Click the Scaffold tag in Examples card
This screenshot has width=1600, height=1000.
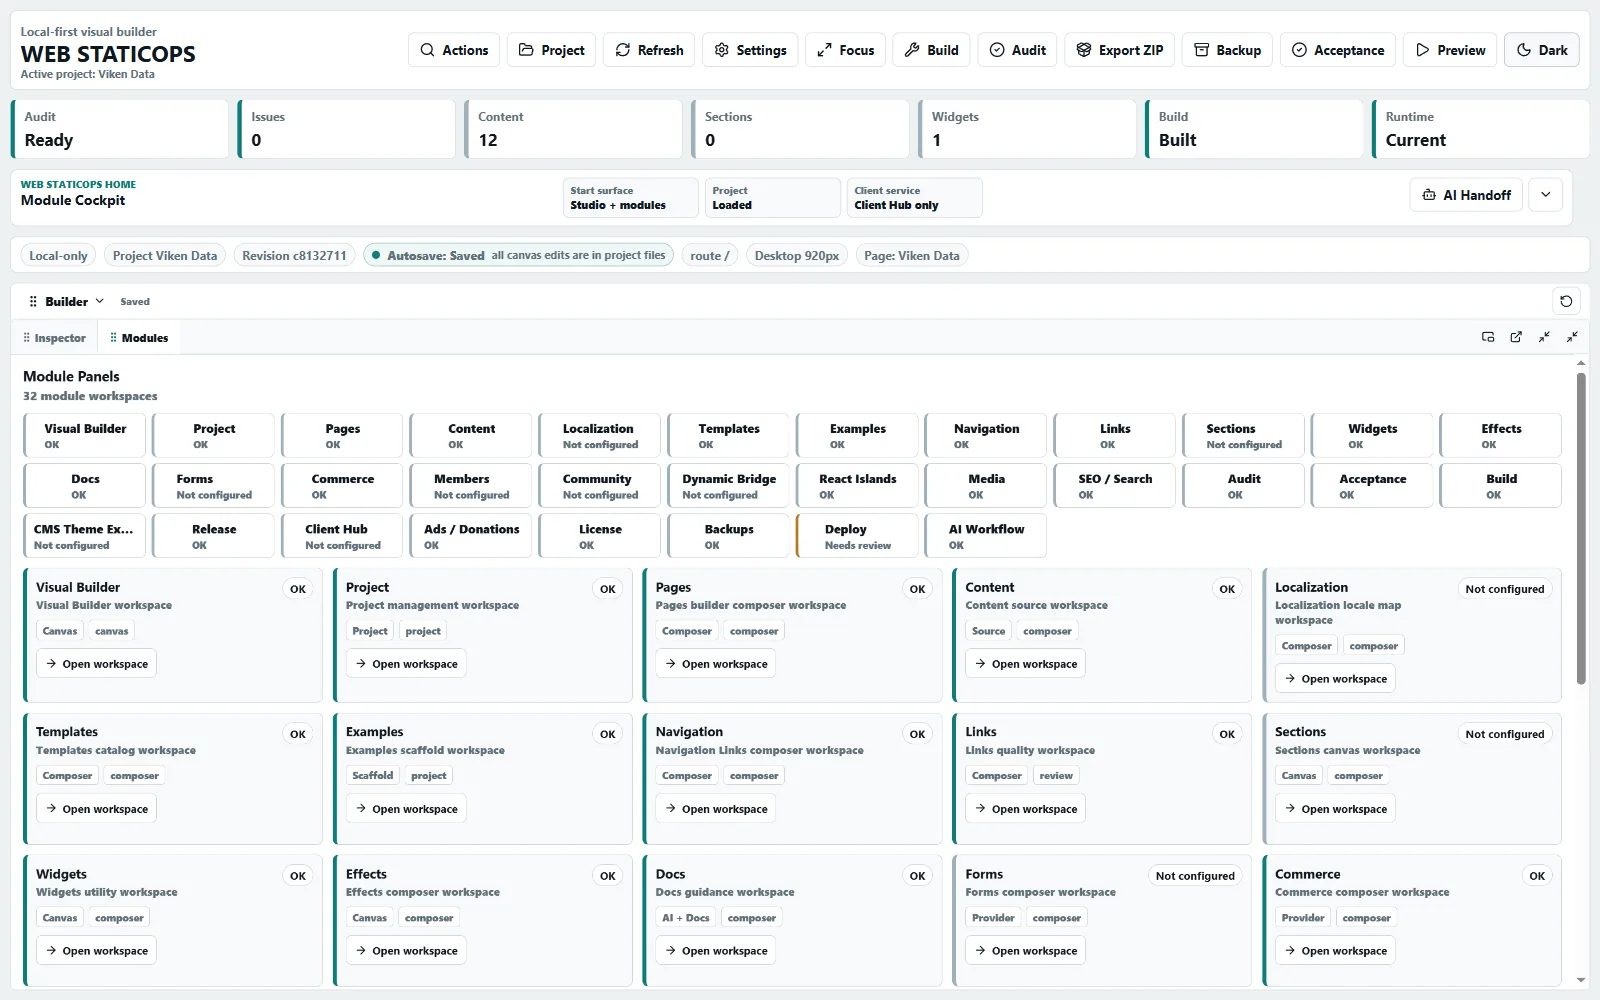pyautogui.click(x=372, y=776)
